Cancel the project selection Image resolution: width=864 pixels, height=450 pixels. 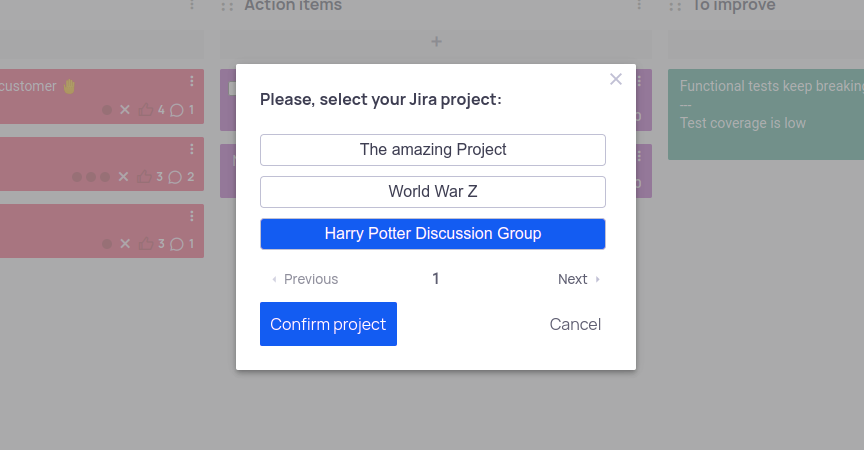pyautogui.click(x=575, y=324)
